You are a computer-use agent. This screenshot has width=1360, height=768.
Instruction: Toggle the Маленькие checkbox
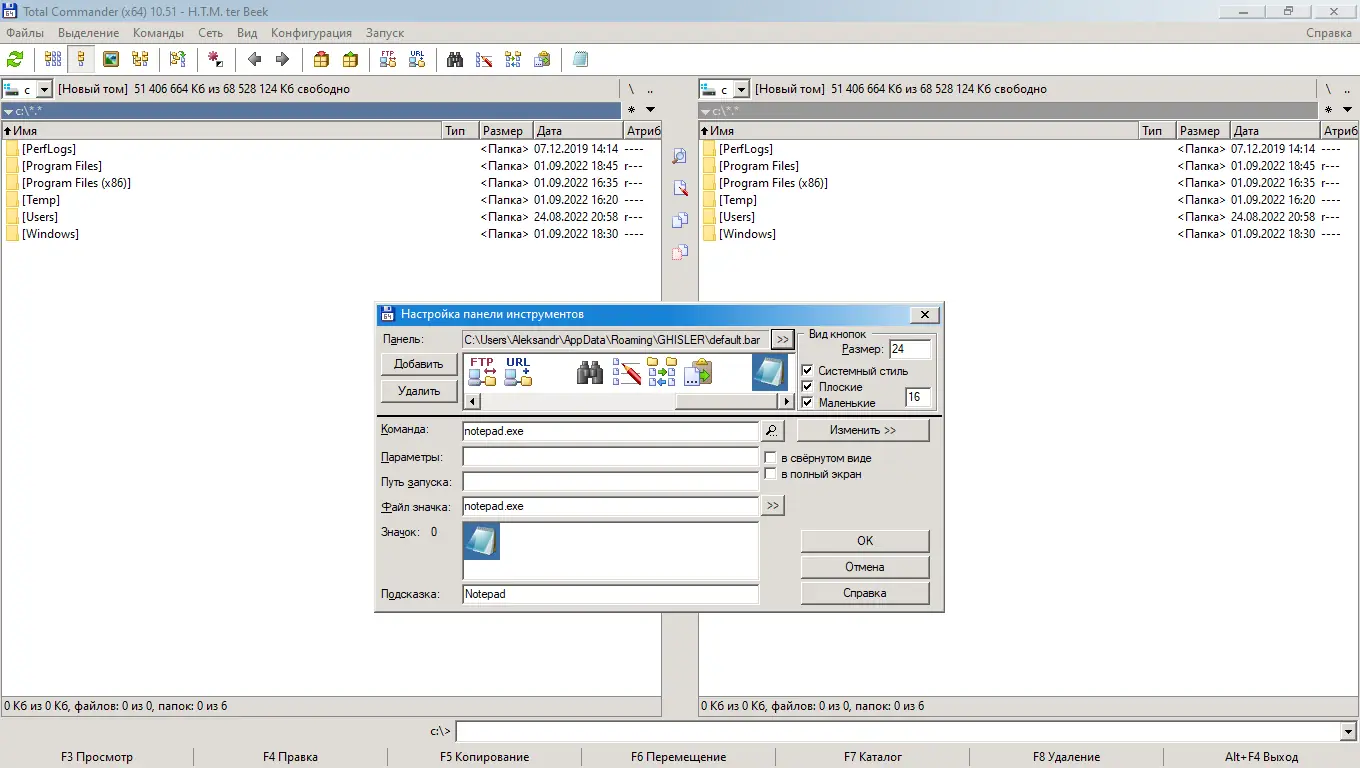pos(808,403)
